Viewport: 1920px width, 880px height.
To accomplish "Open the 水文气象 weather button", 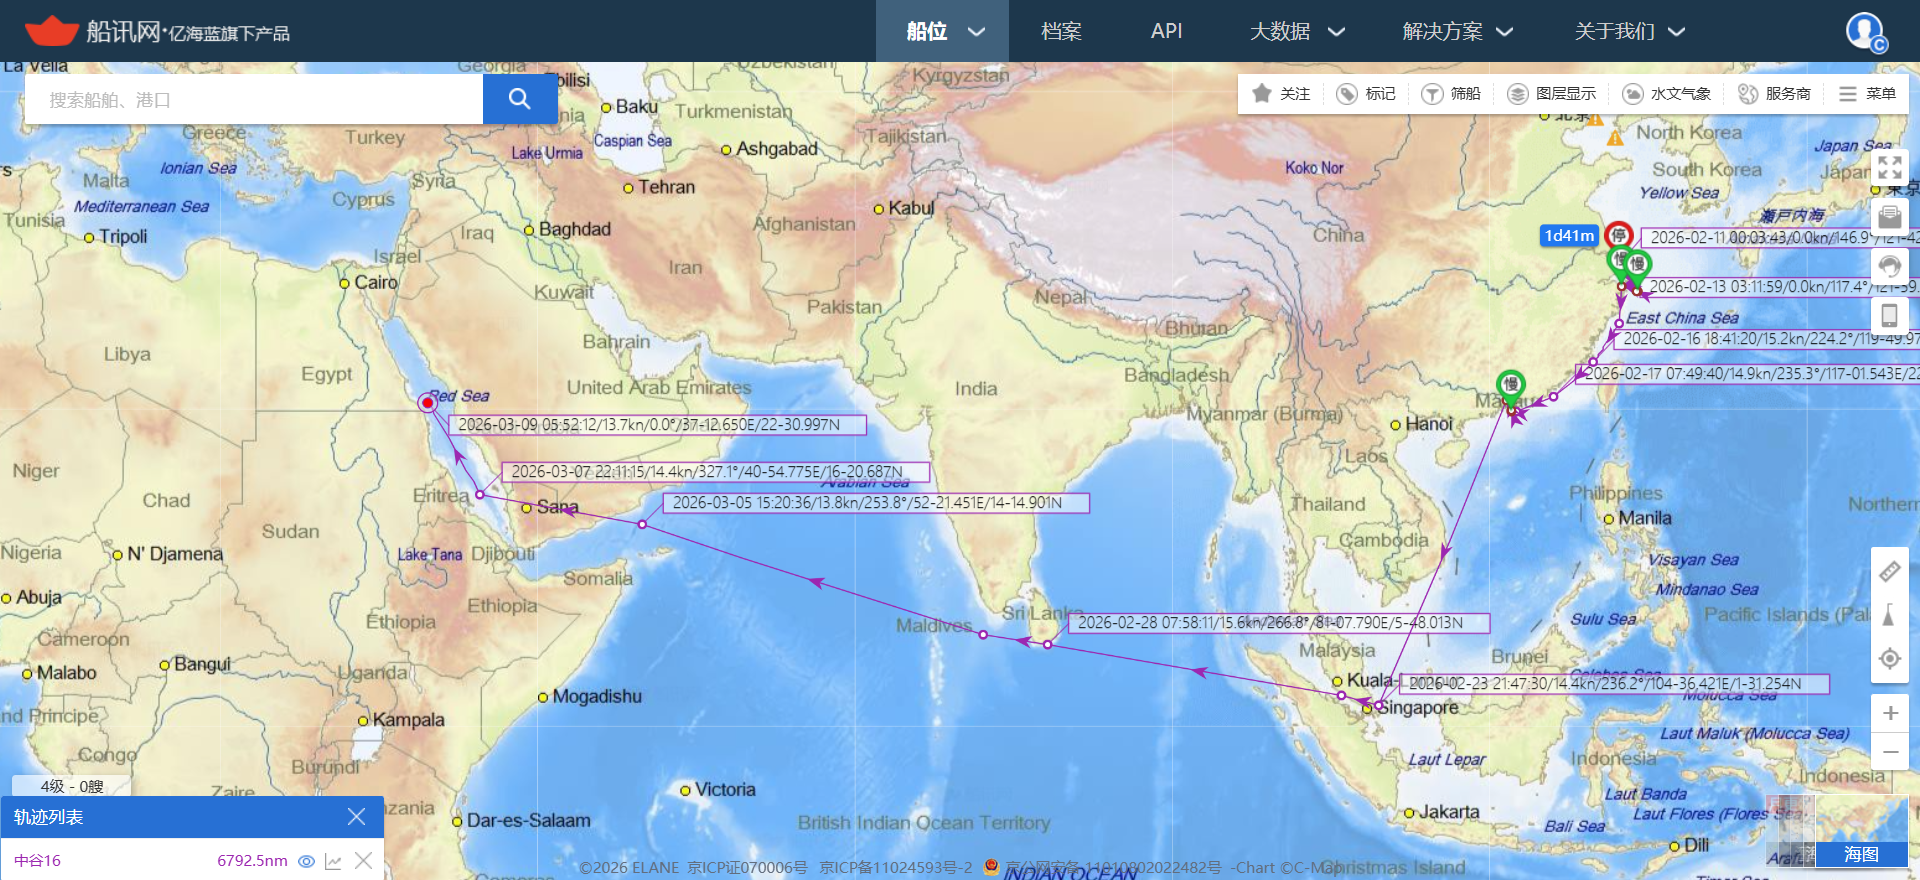I will tap(1666, 94).
